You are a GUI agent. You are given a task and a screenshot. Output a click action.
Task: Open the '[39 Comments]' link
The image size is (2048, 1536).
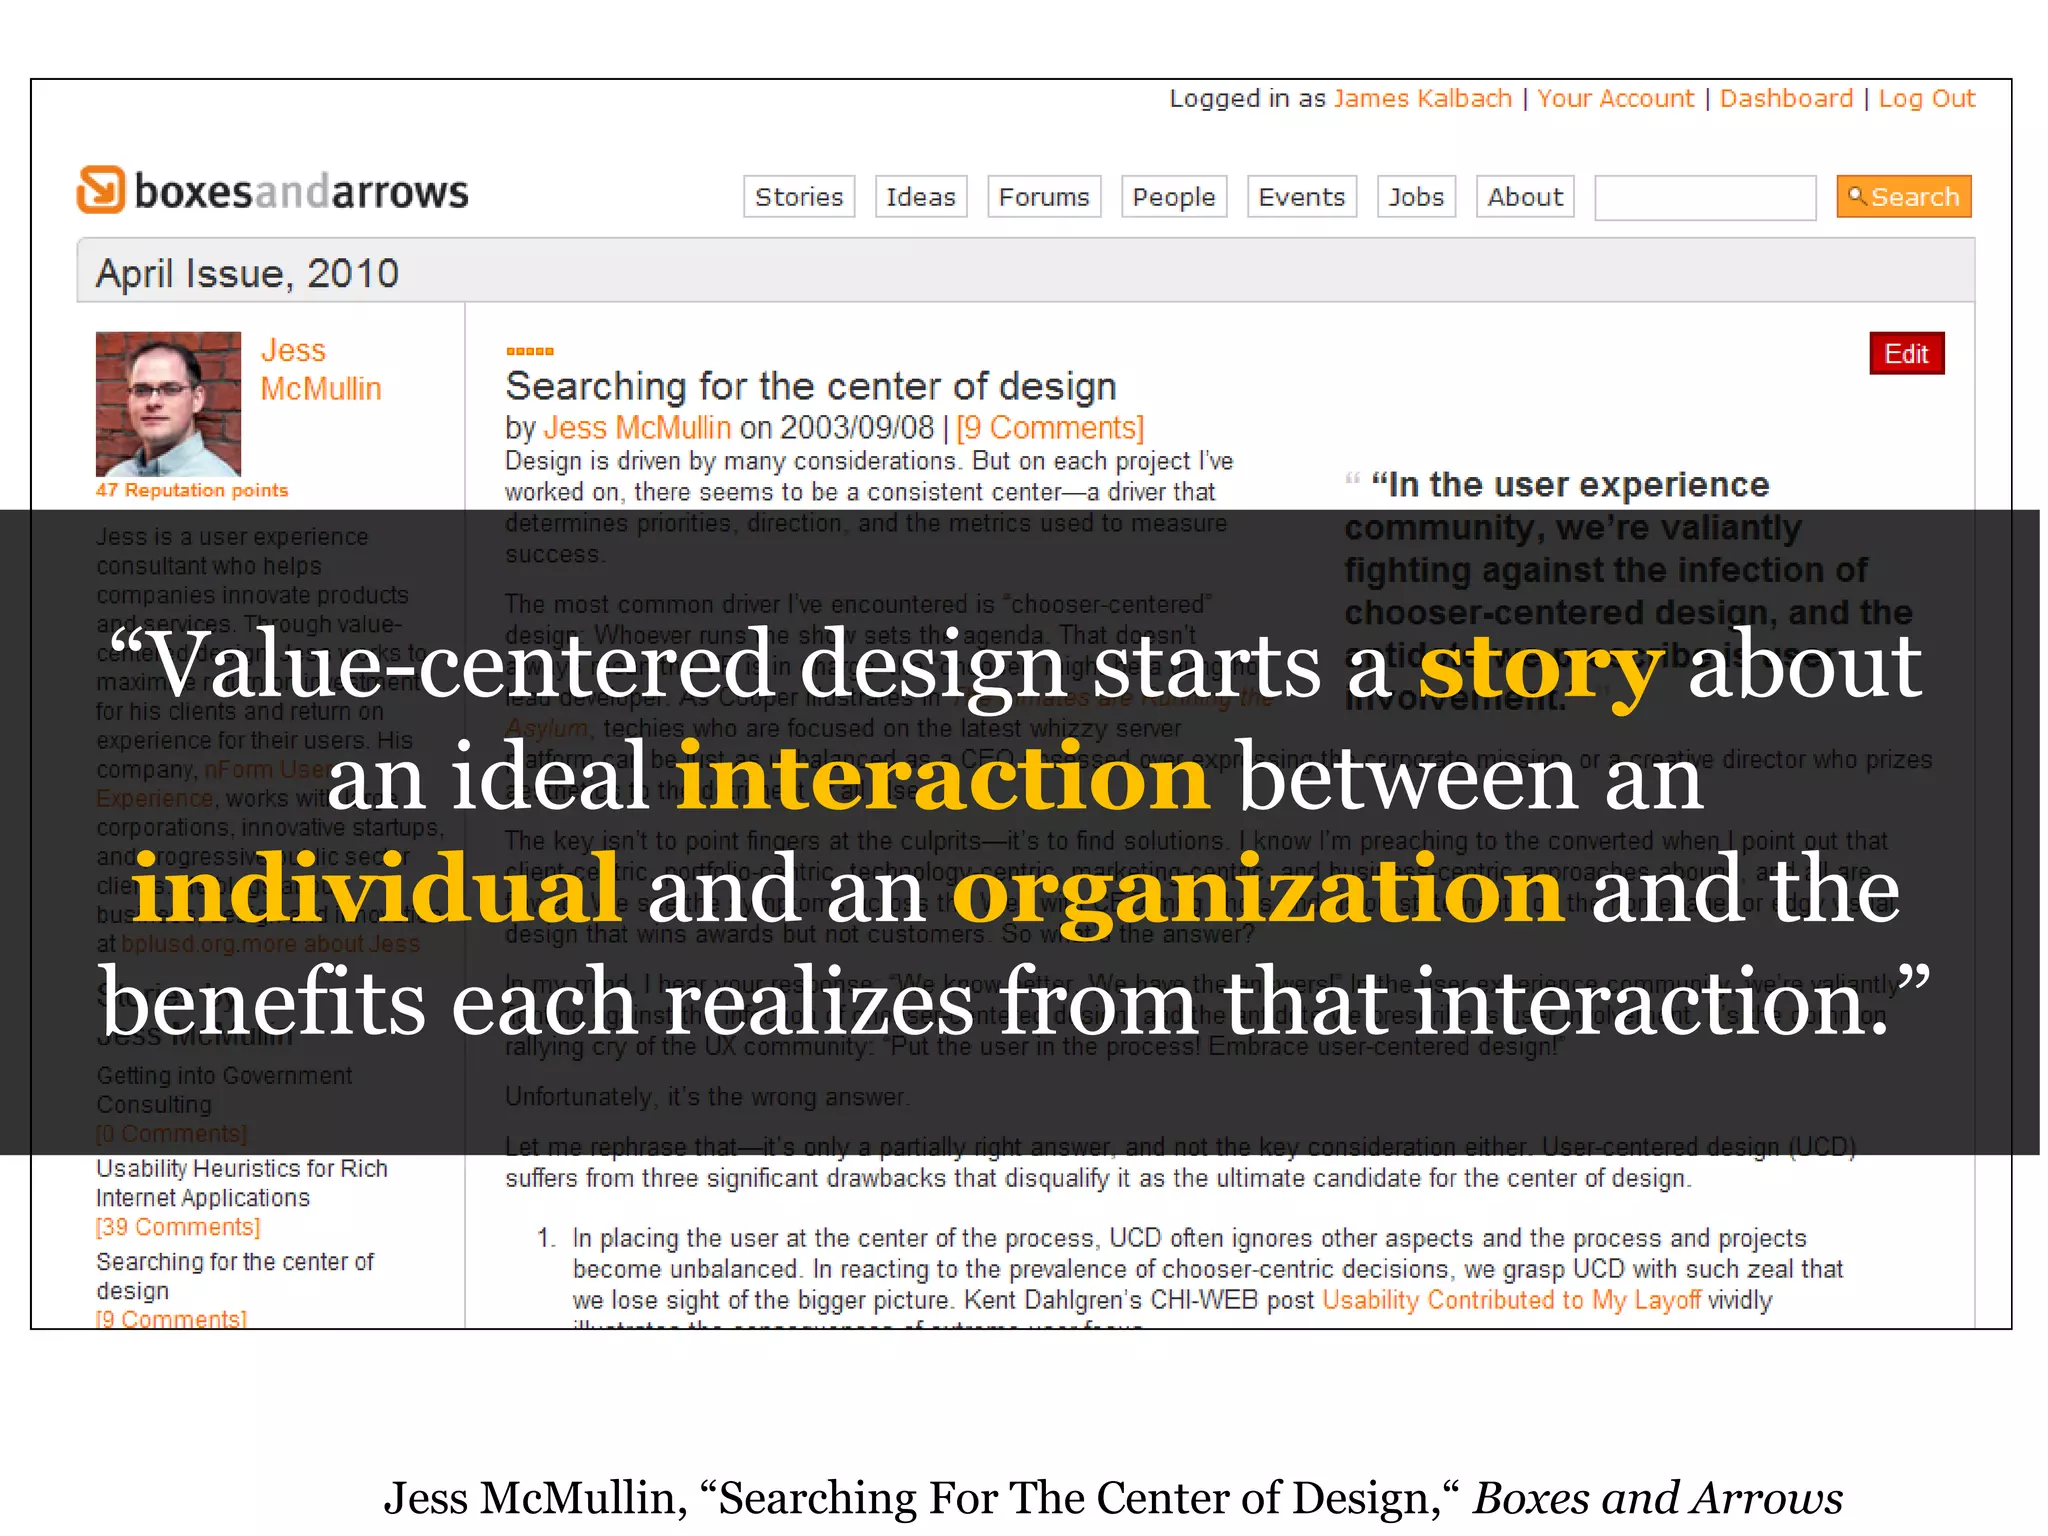[178, 1227]
